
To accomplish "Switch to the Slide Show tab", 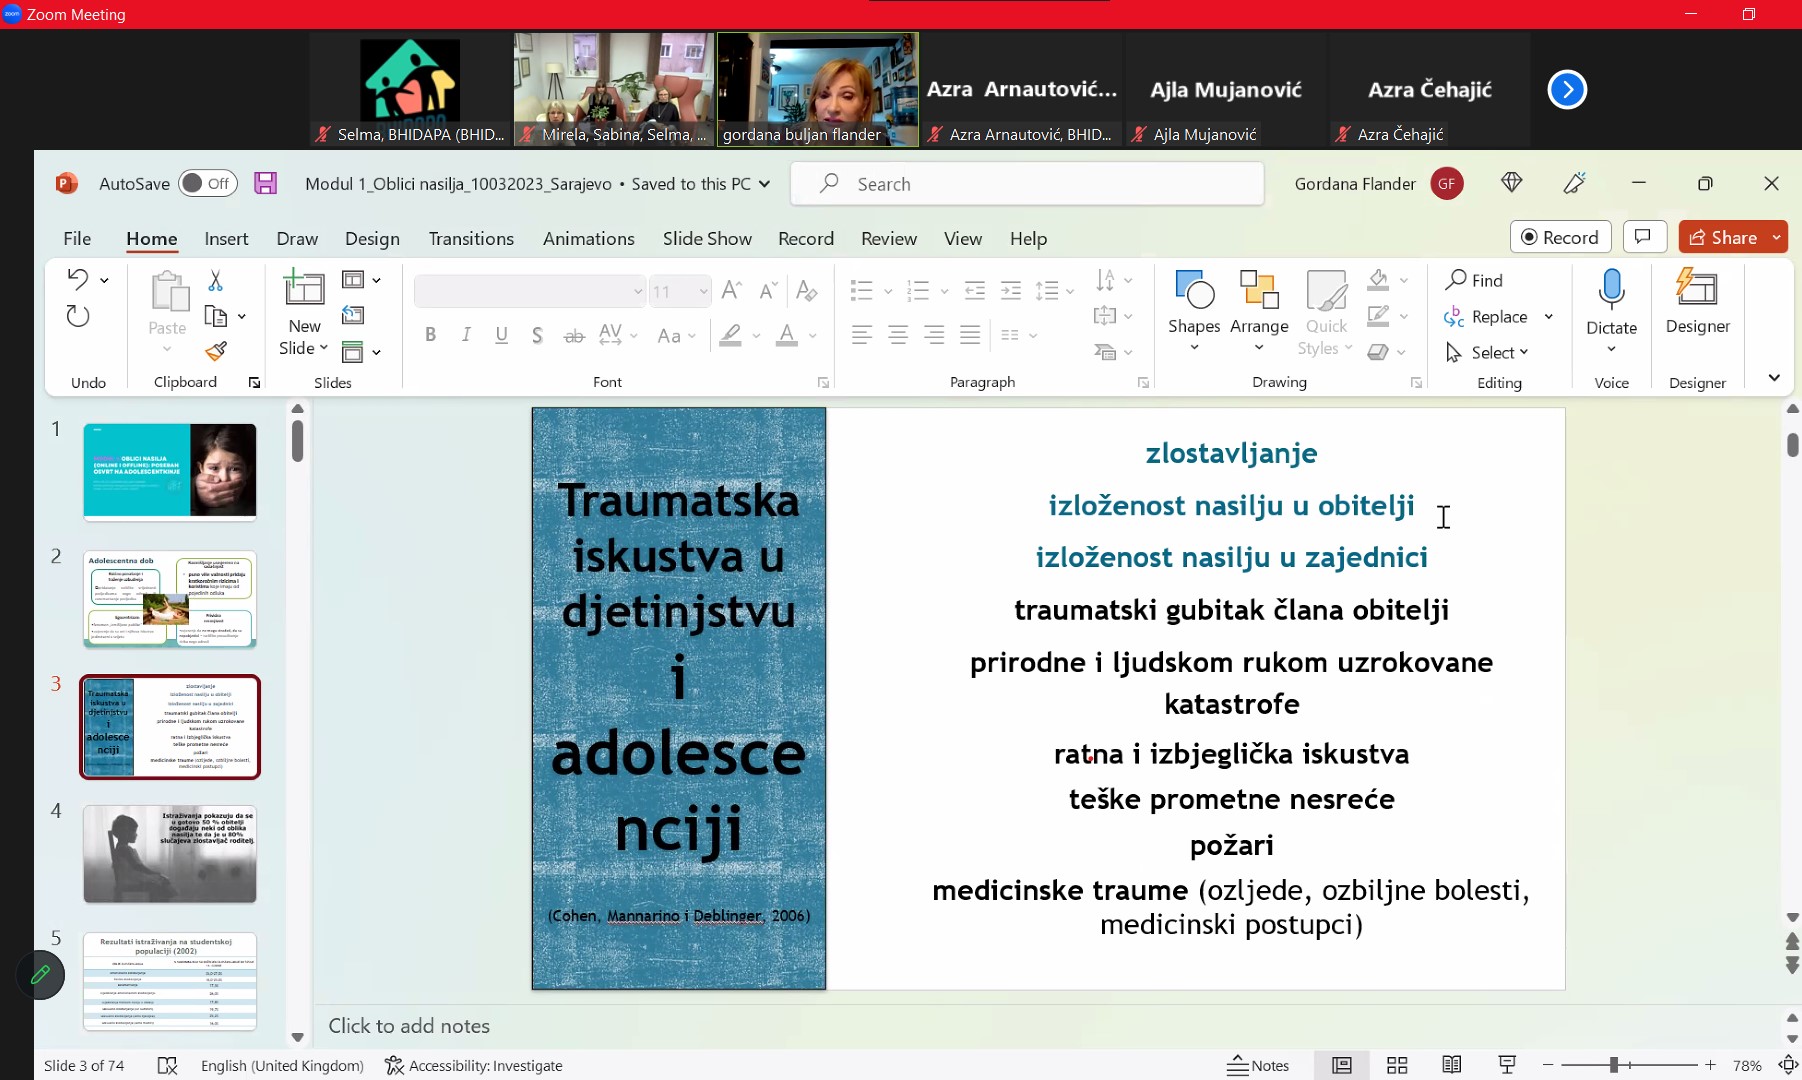I will click(x=707, y=239).
